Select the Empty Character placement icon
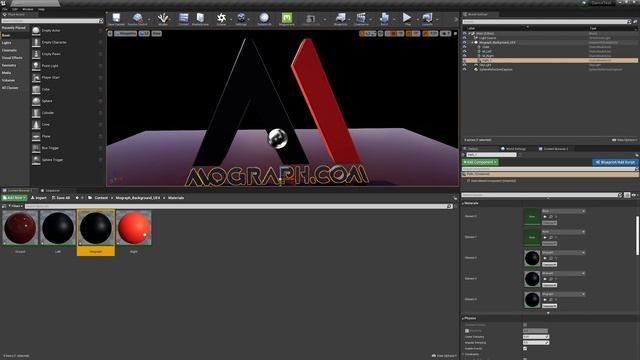The height and width of the screenshot is (360, 640). [x=36, y=42]
